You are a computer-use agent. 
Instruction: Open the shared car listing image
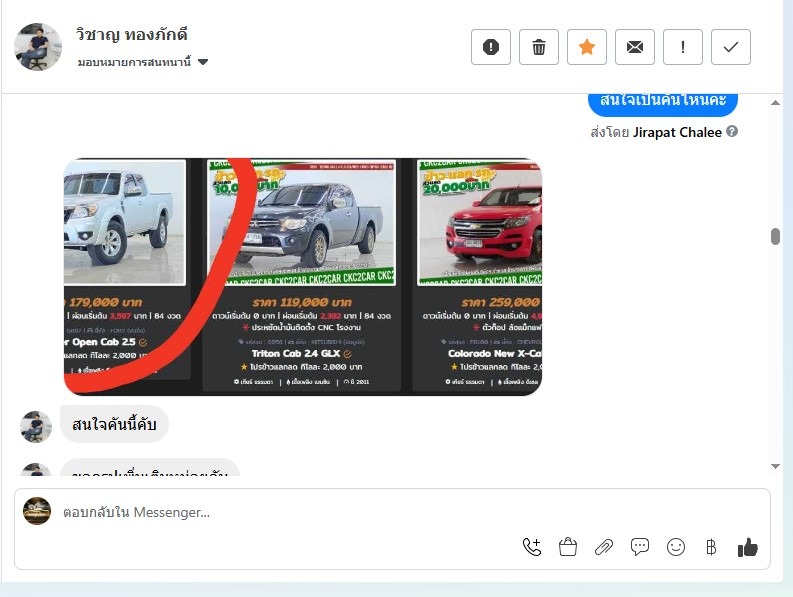coord(303,277)
